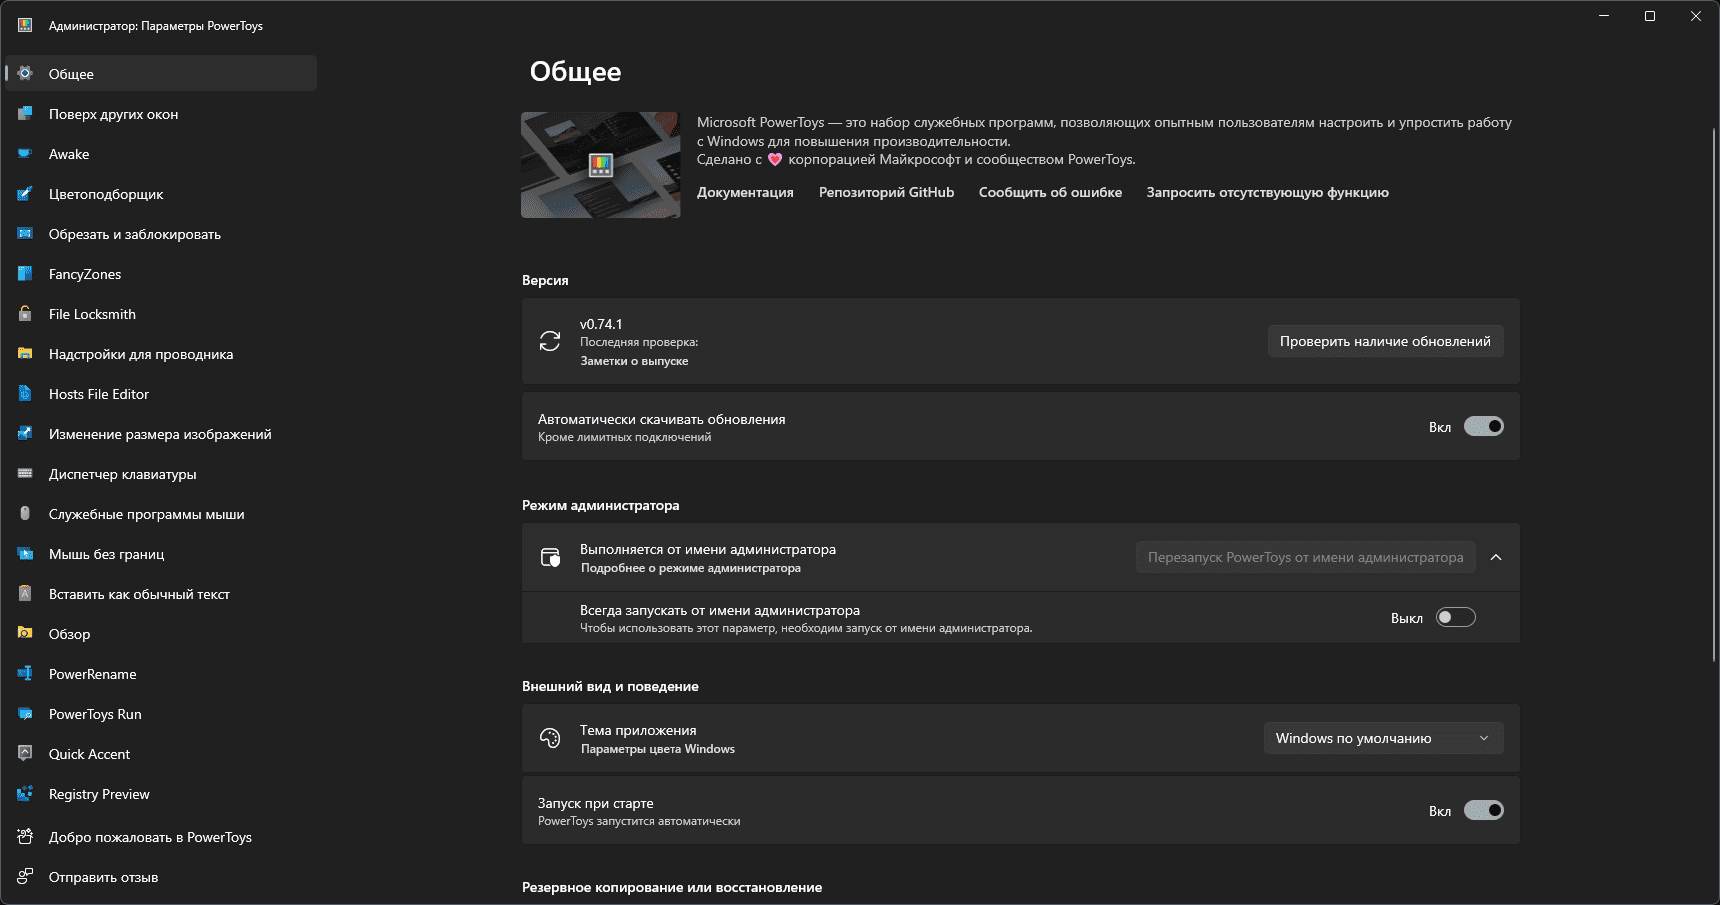Click the palette icon beside Тема приложения
This screenshot has width=1720, height=905.
click(550, 738)
